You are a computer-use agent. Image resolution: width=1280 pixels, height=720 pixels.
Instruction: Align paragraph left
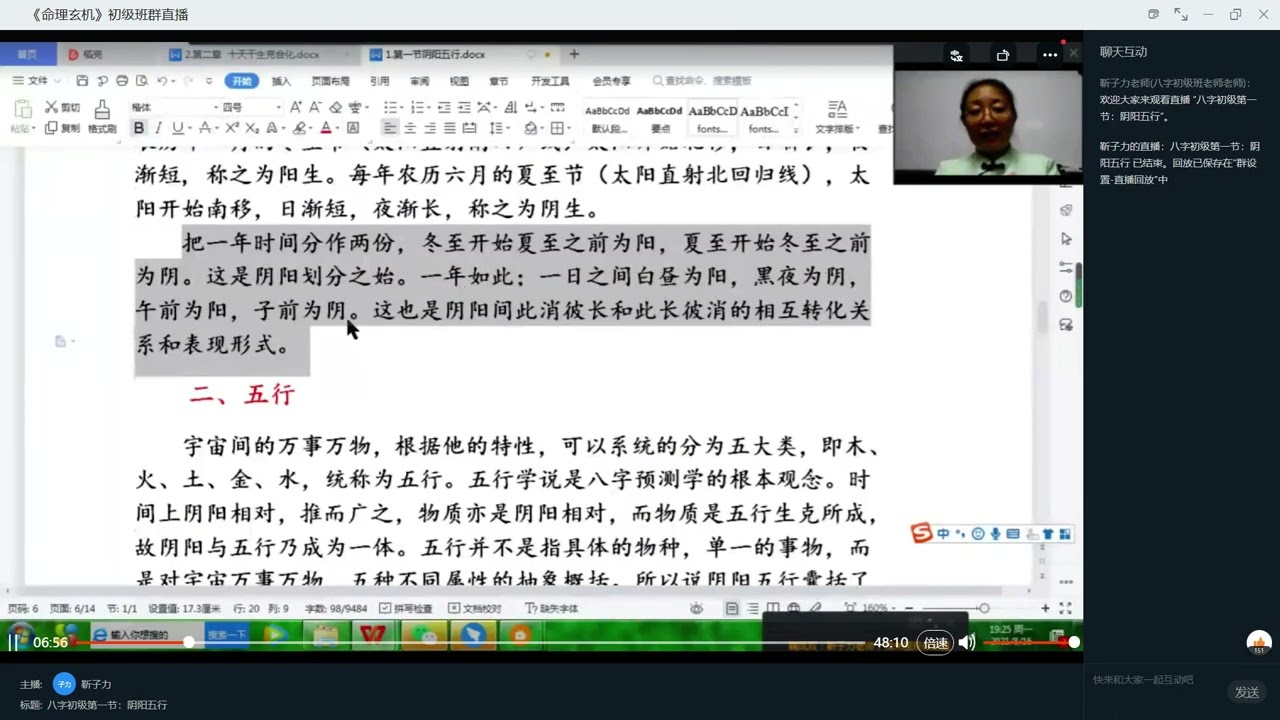pyautogui.click(x=390, y=128)
